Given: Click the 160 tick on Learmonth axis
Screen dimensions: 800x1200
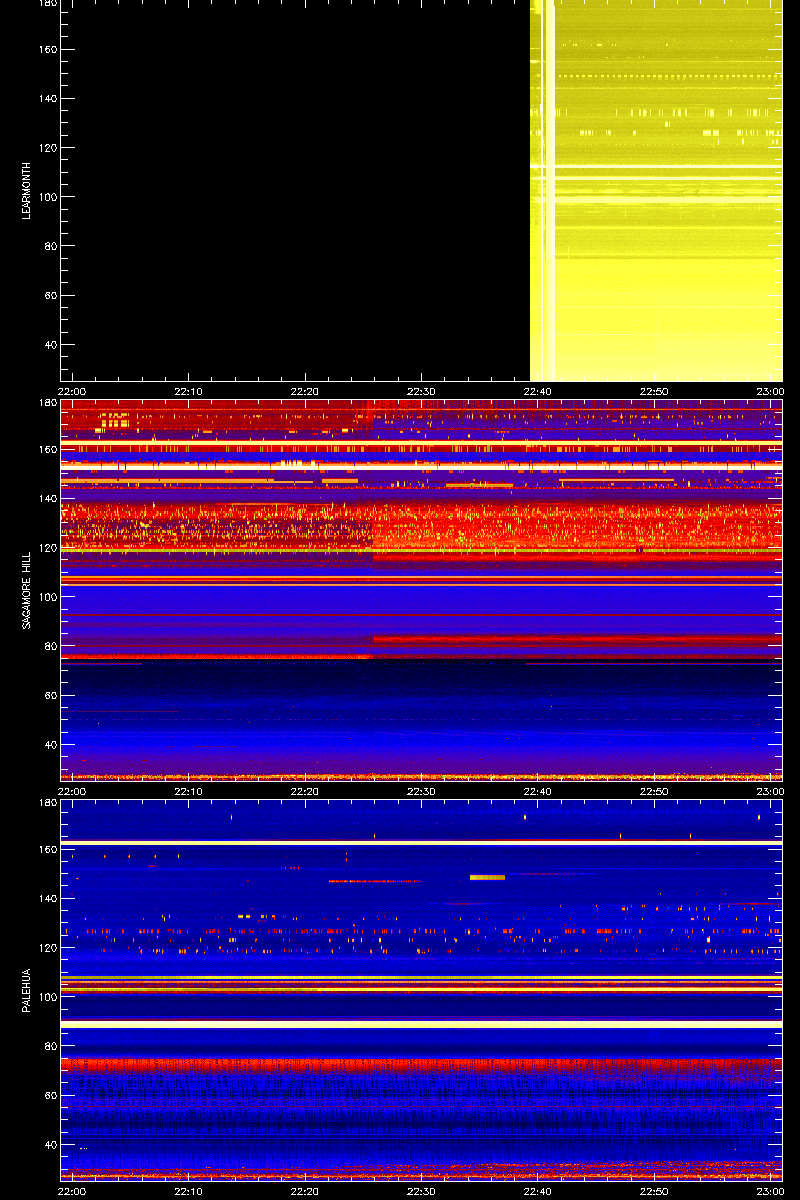Looking at the screenshot, I should click(48, 50).
